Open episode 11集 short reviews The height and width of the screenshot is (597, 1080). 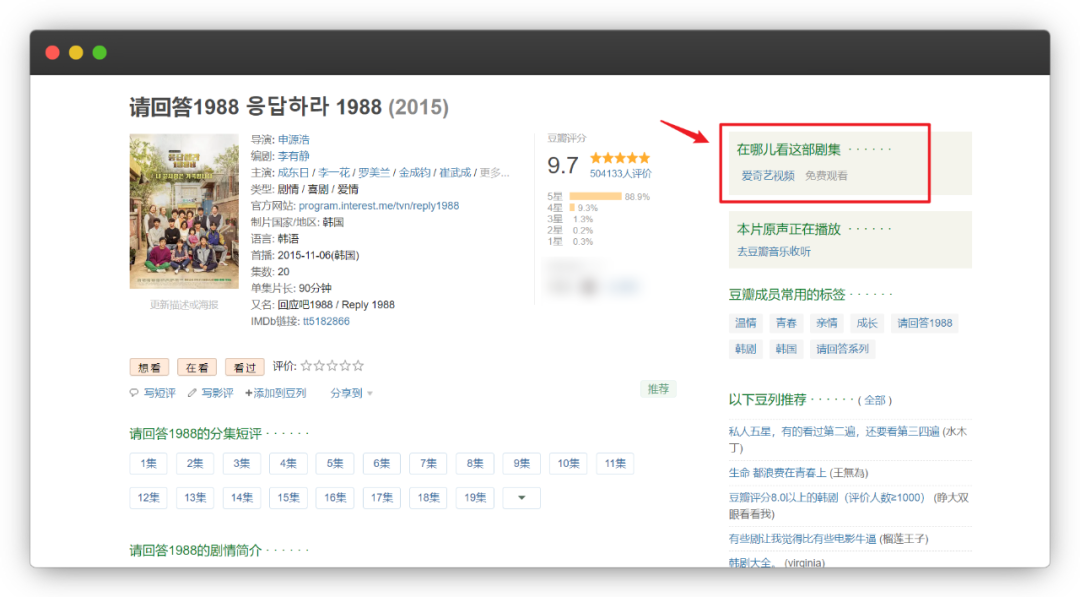615,463
